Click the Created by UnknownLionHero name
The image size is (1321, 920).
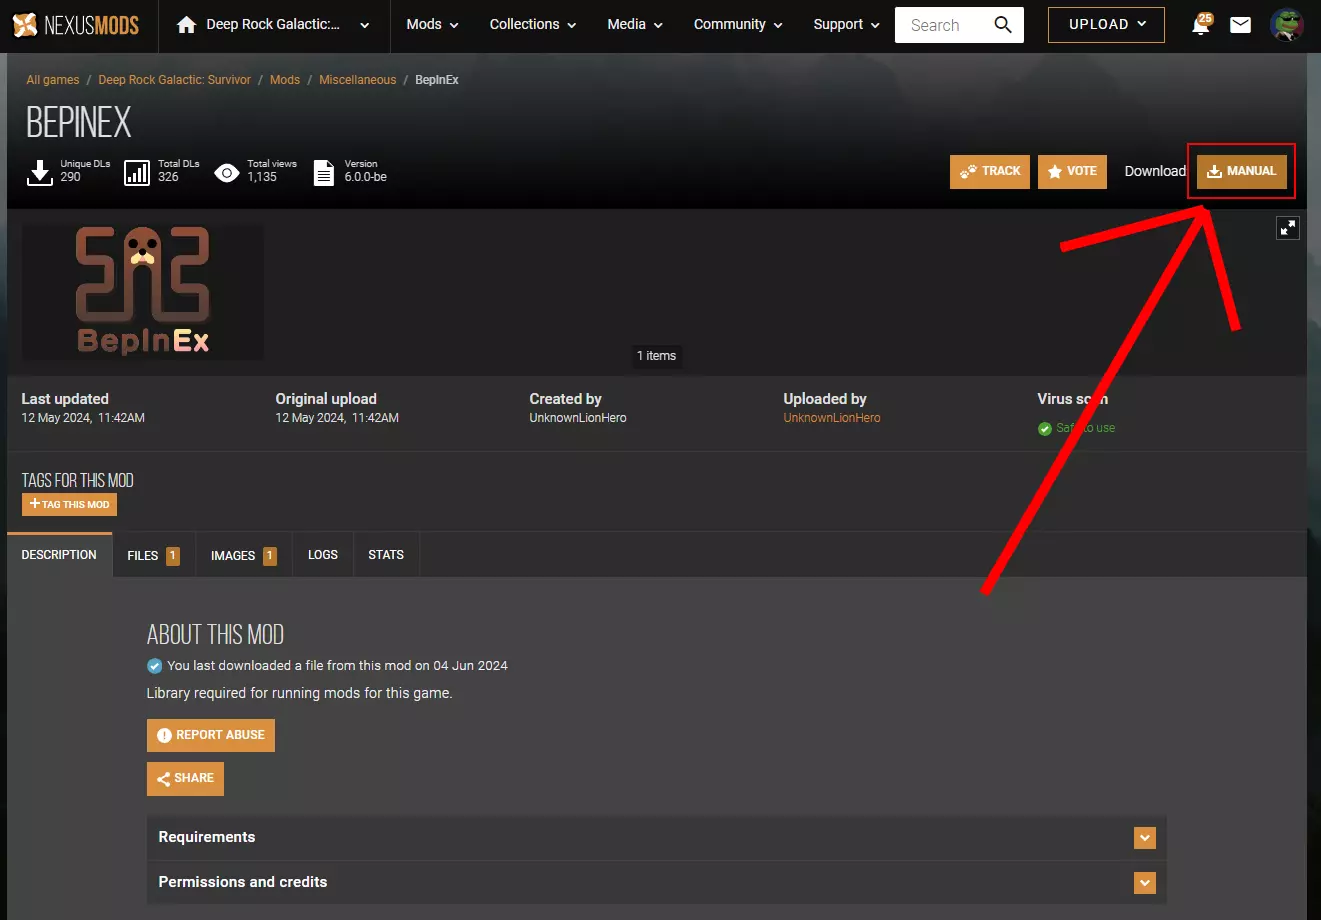(578, 418)
